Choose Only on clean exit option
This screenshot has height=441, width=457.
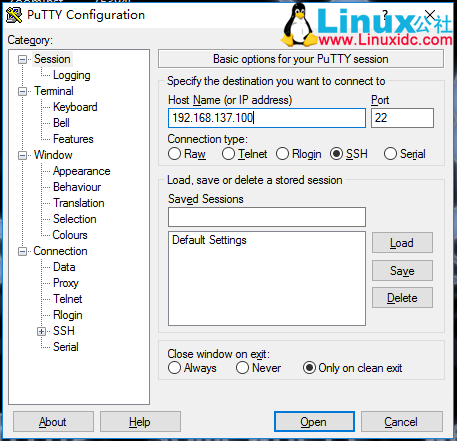pyautogui.click(x=309, y=368)
